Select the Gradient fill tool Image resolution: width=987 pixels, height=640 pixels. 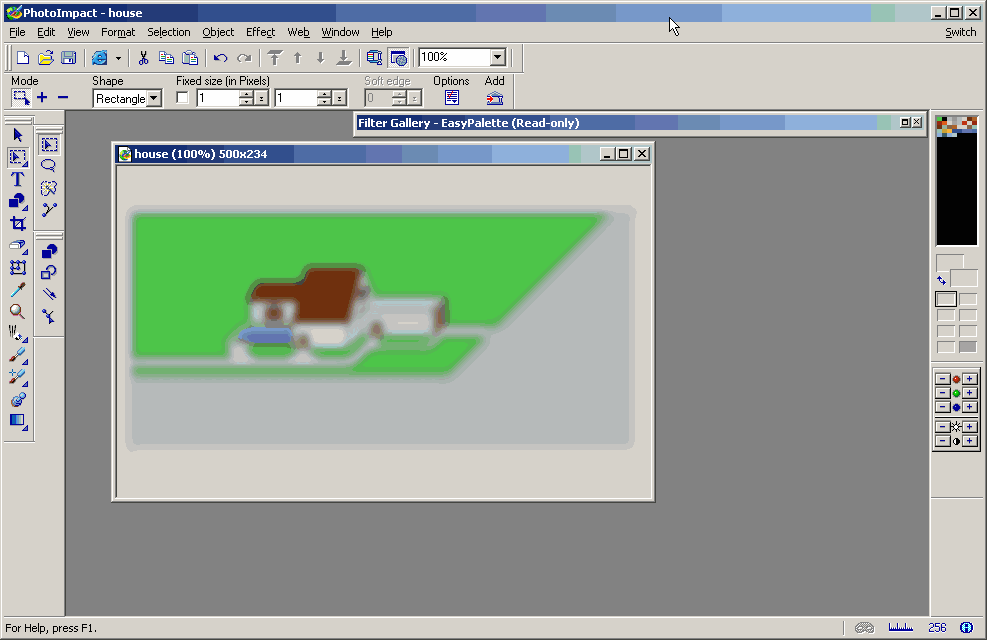[18, 421]
